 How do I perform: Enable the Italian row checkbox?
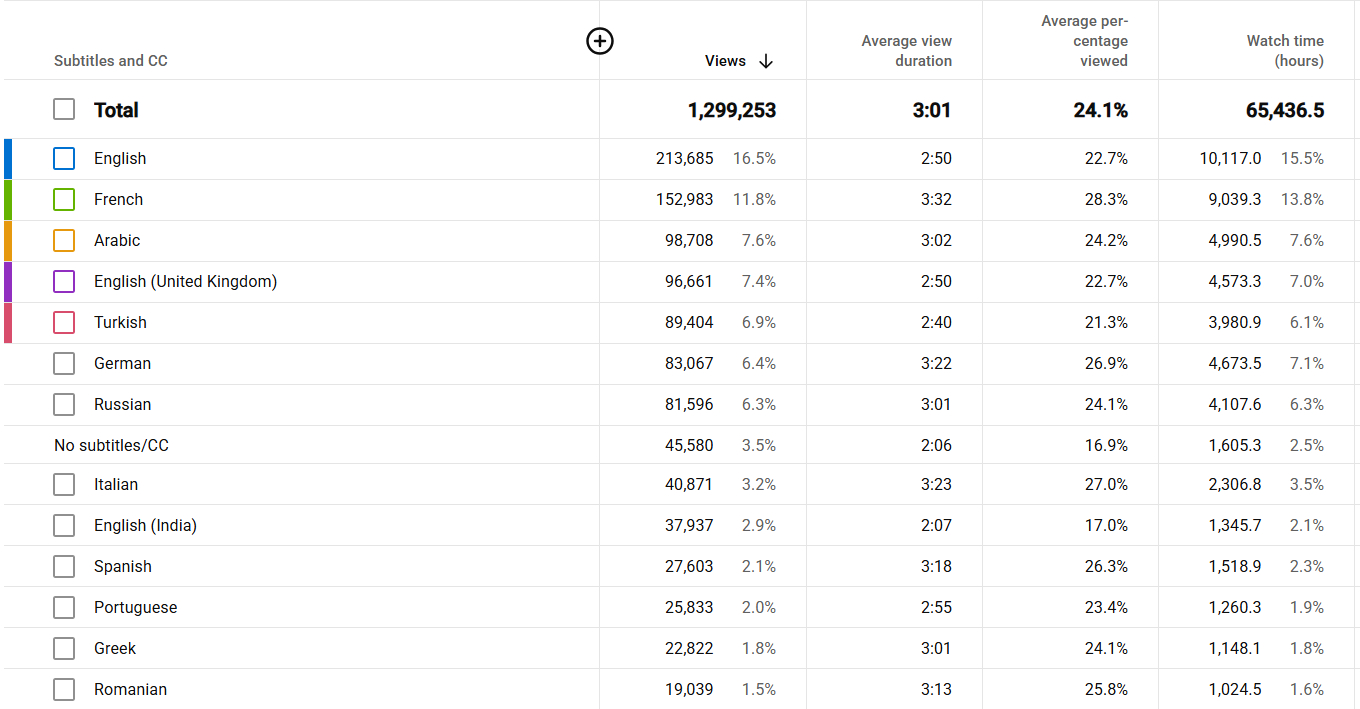click(64, 484)
